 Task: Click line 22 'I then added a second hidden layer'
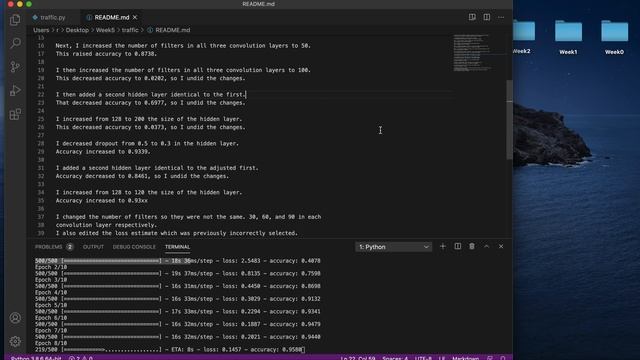[151, 94]
